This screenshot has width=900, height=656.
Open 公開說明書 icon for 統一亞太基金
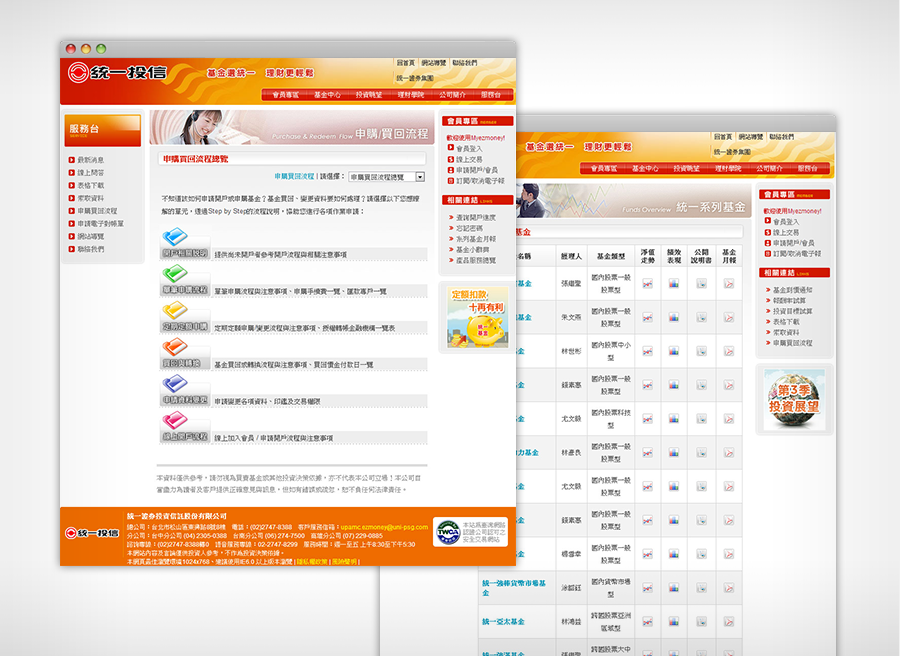point(701,622)
